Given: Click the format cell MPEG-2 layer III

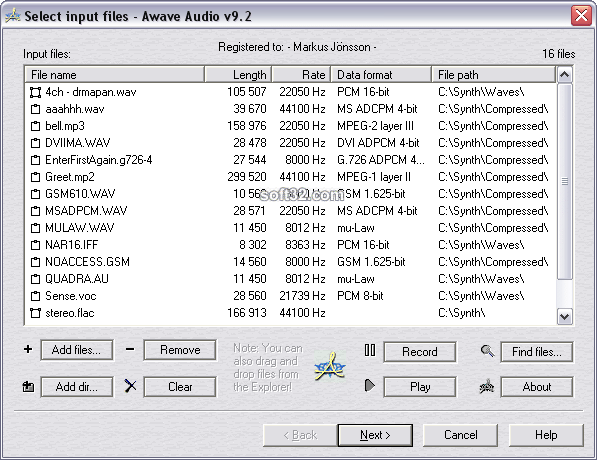Looking at the screenshot, I should (x=375, y=126).
